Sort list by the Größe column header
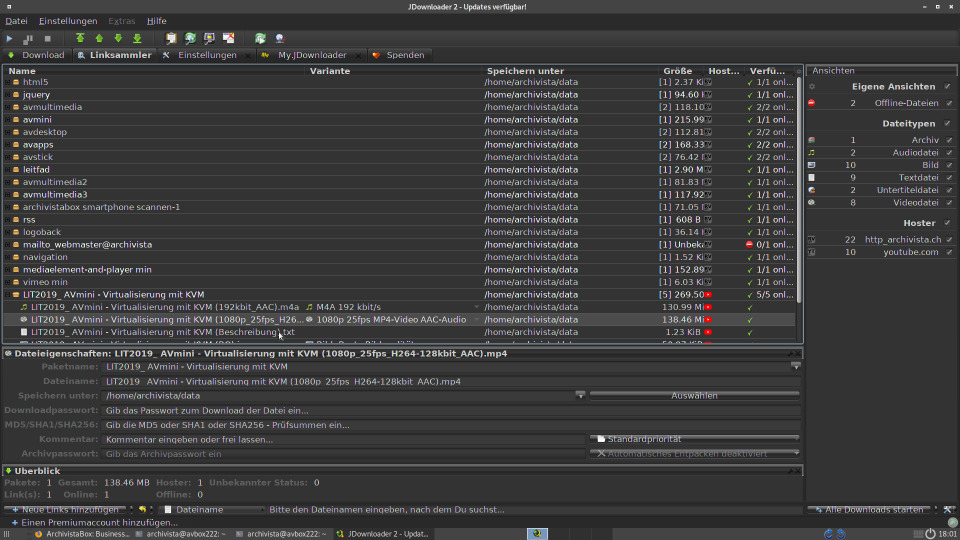The width and height of the screenshot is (960, 540). (x=677, y=71)
